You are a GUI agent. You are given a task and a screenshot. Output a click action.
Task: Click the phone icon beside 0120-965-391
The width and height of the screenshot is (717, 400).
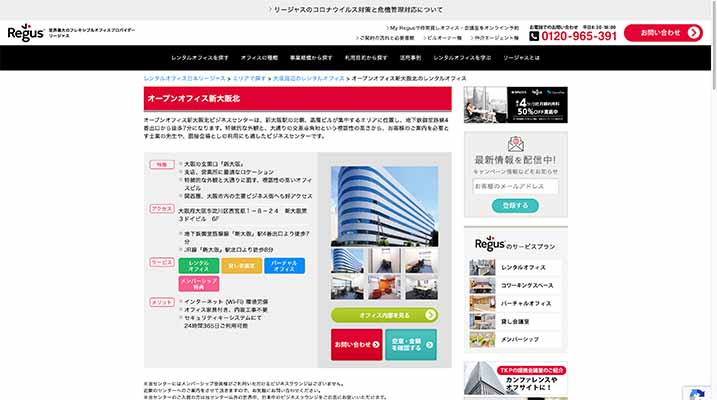(x=534, y=36)
